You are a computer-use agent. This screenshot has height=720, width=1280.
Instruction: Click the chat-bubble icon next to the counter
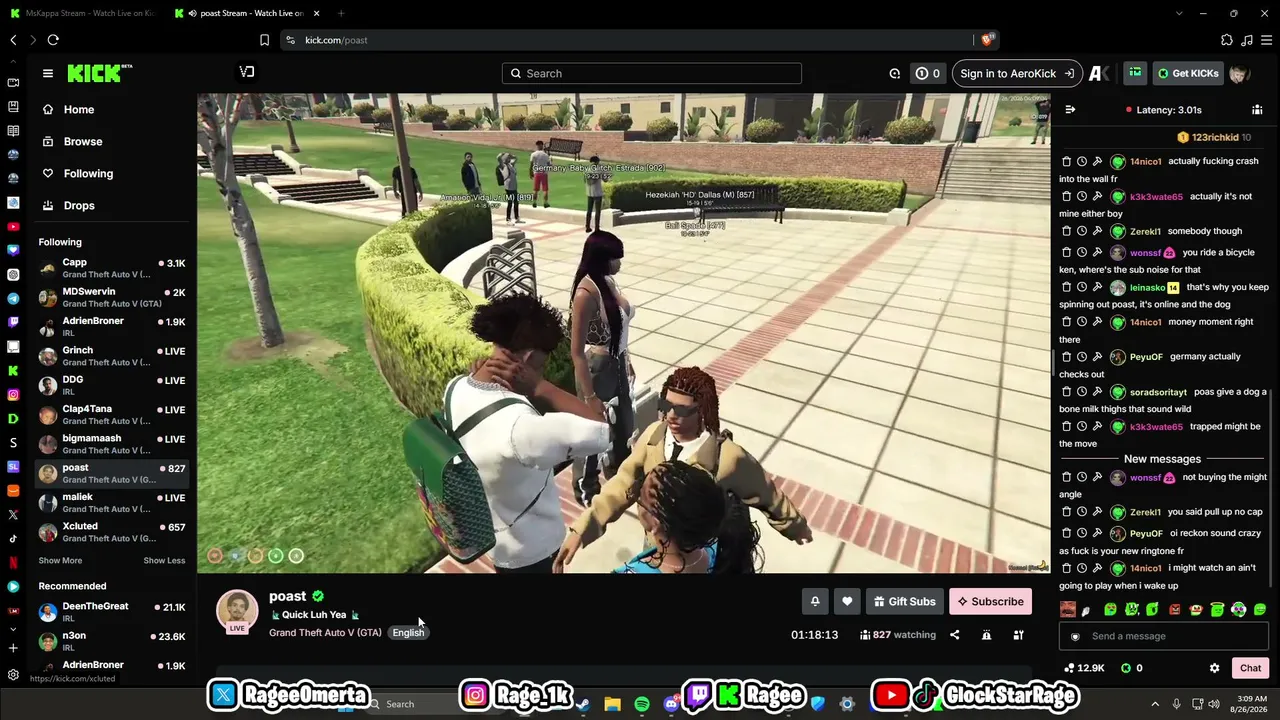(x=895, y=73)
